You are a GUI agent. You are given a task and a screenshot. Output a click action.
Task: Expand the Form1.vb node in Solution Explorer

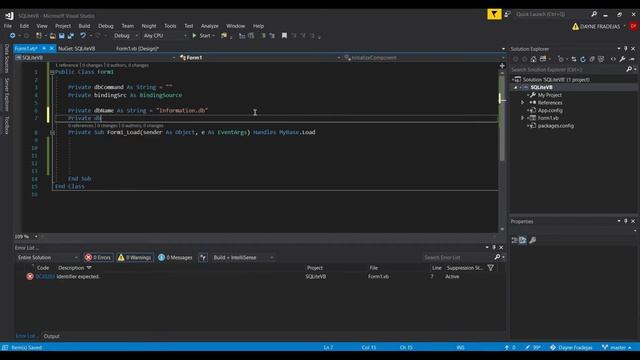pos(522,118)
